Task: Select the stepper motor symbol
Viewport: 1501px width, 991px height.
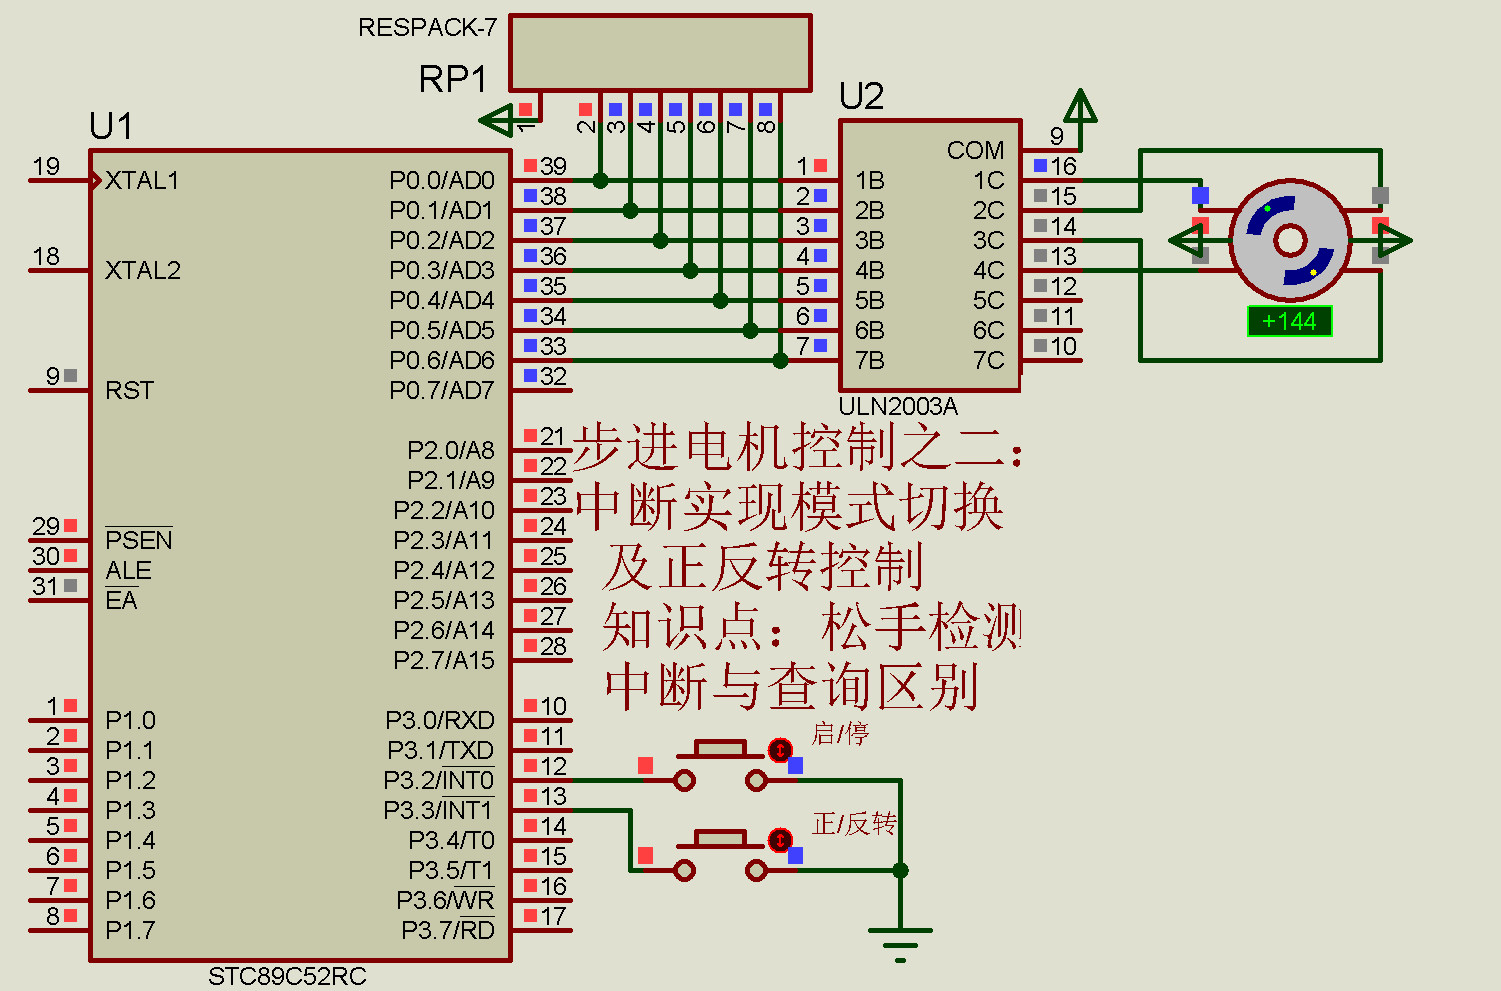Action: click(1290, 240)
